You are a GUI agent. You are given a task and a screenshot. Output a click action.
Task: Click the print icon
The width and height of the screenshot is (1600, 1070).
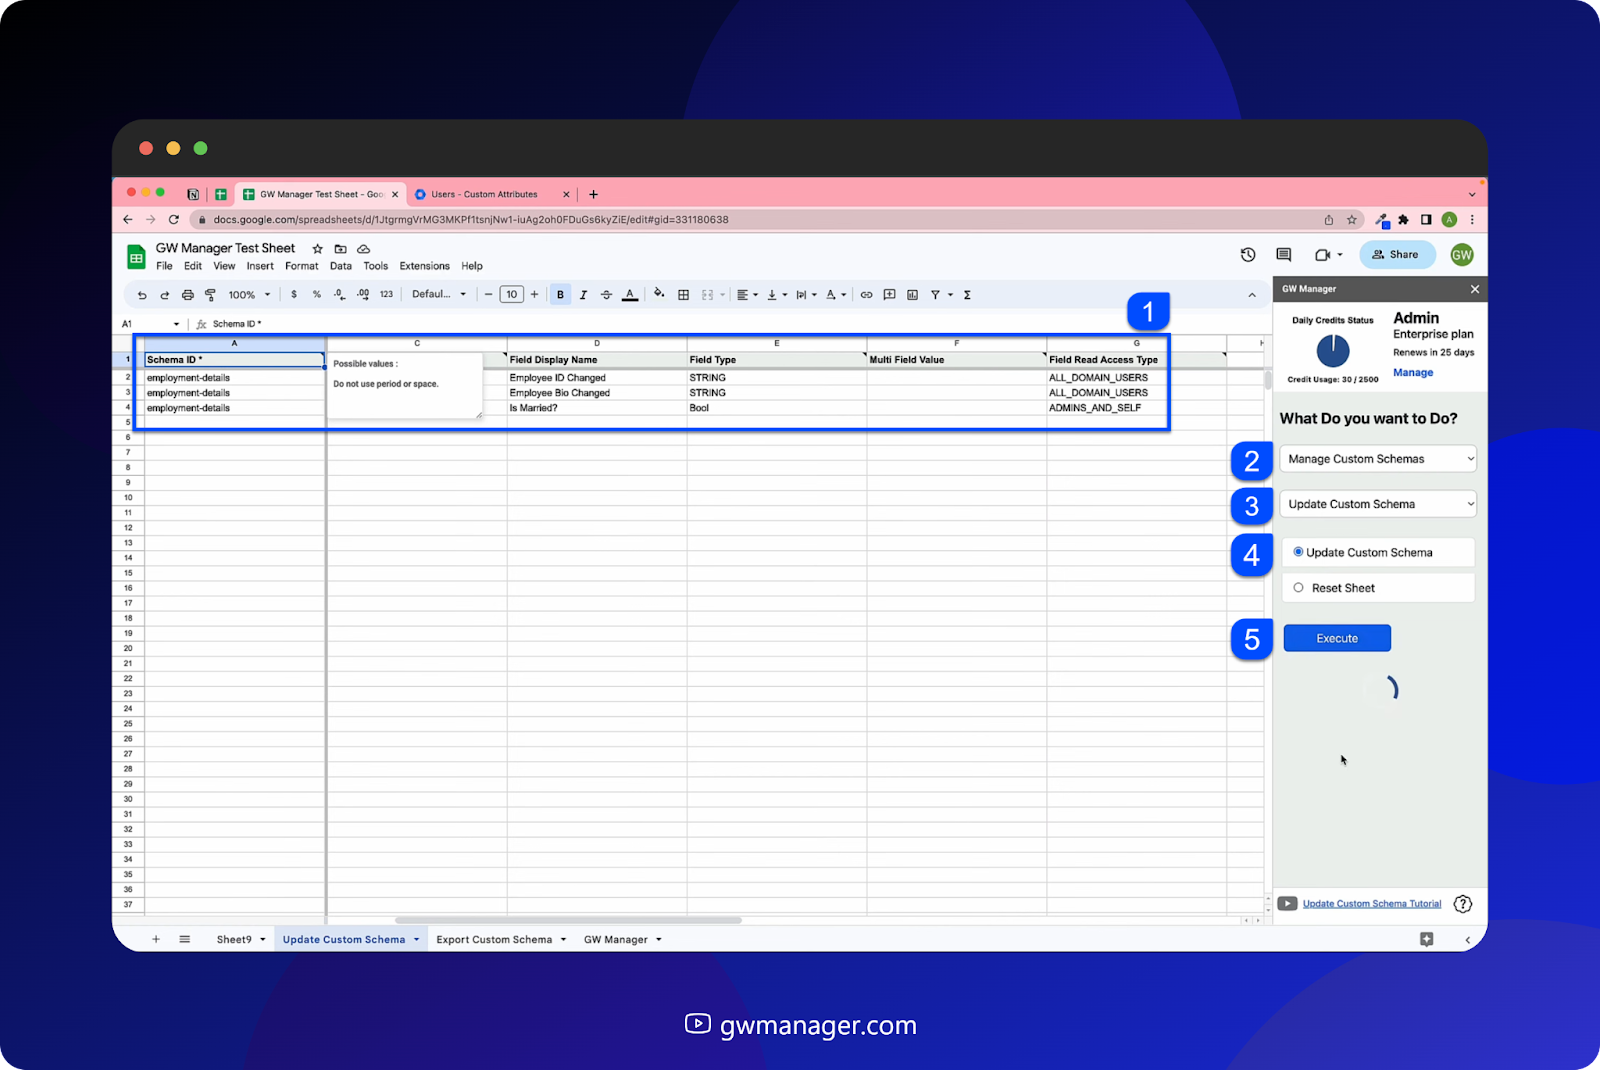(188, 294)
